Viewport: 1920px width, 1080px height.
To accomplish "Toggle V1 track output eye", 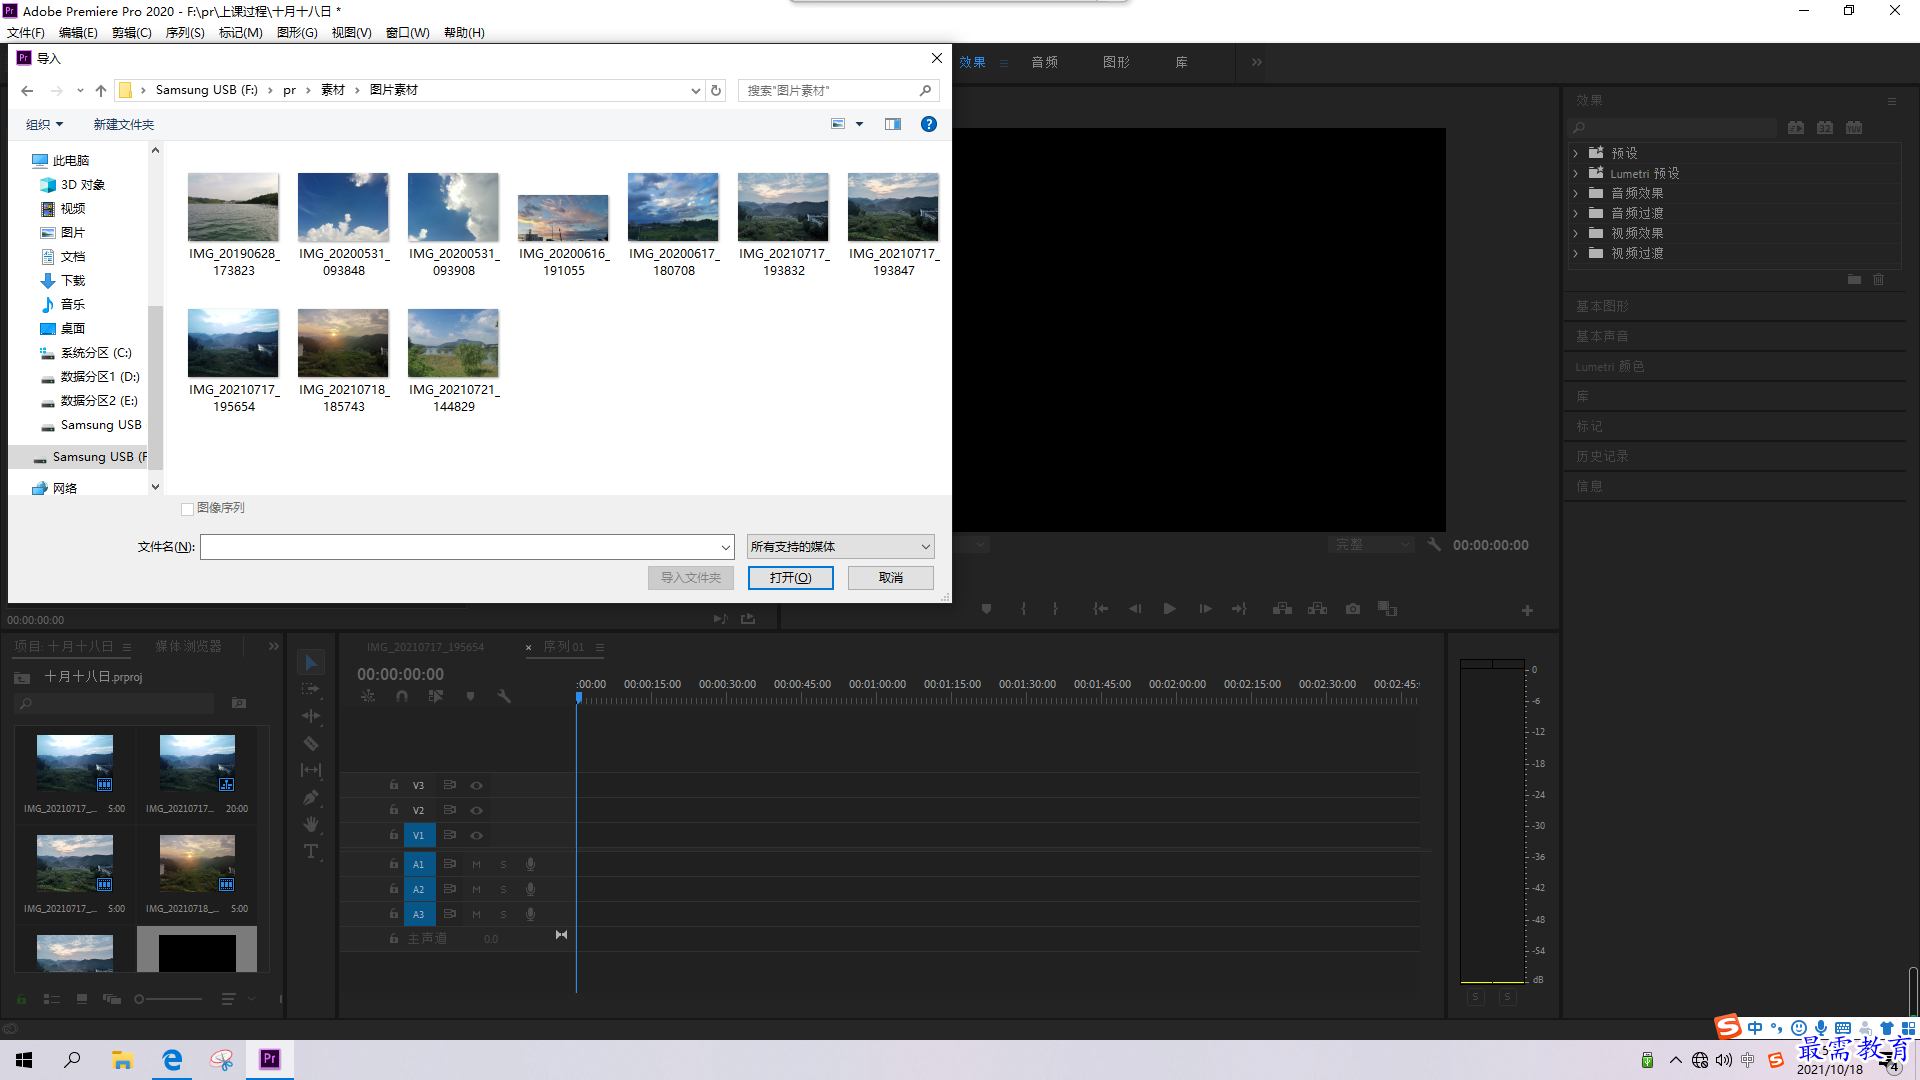I will pyautogui.click(x=477, y=836).
